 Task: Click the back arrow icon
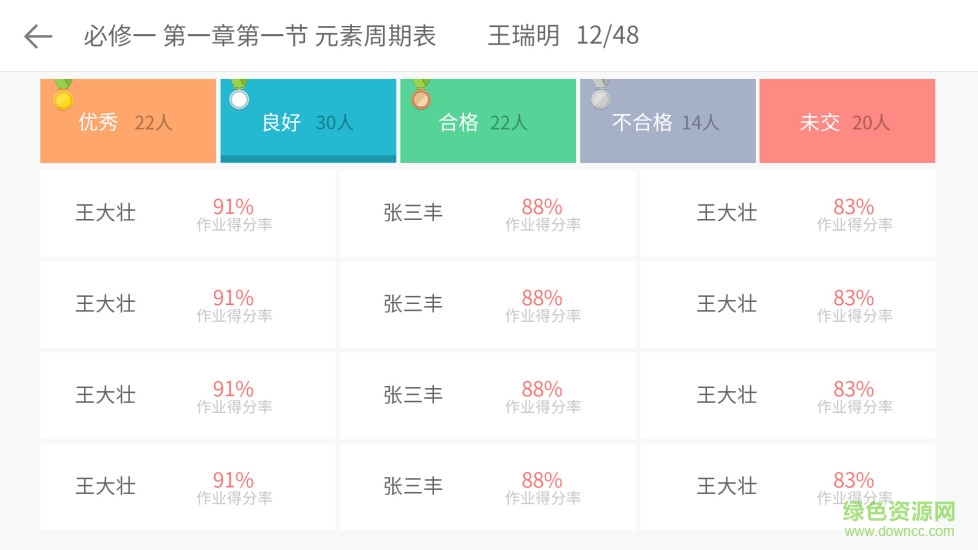pos(37,37)
